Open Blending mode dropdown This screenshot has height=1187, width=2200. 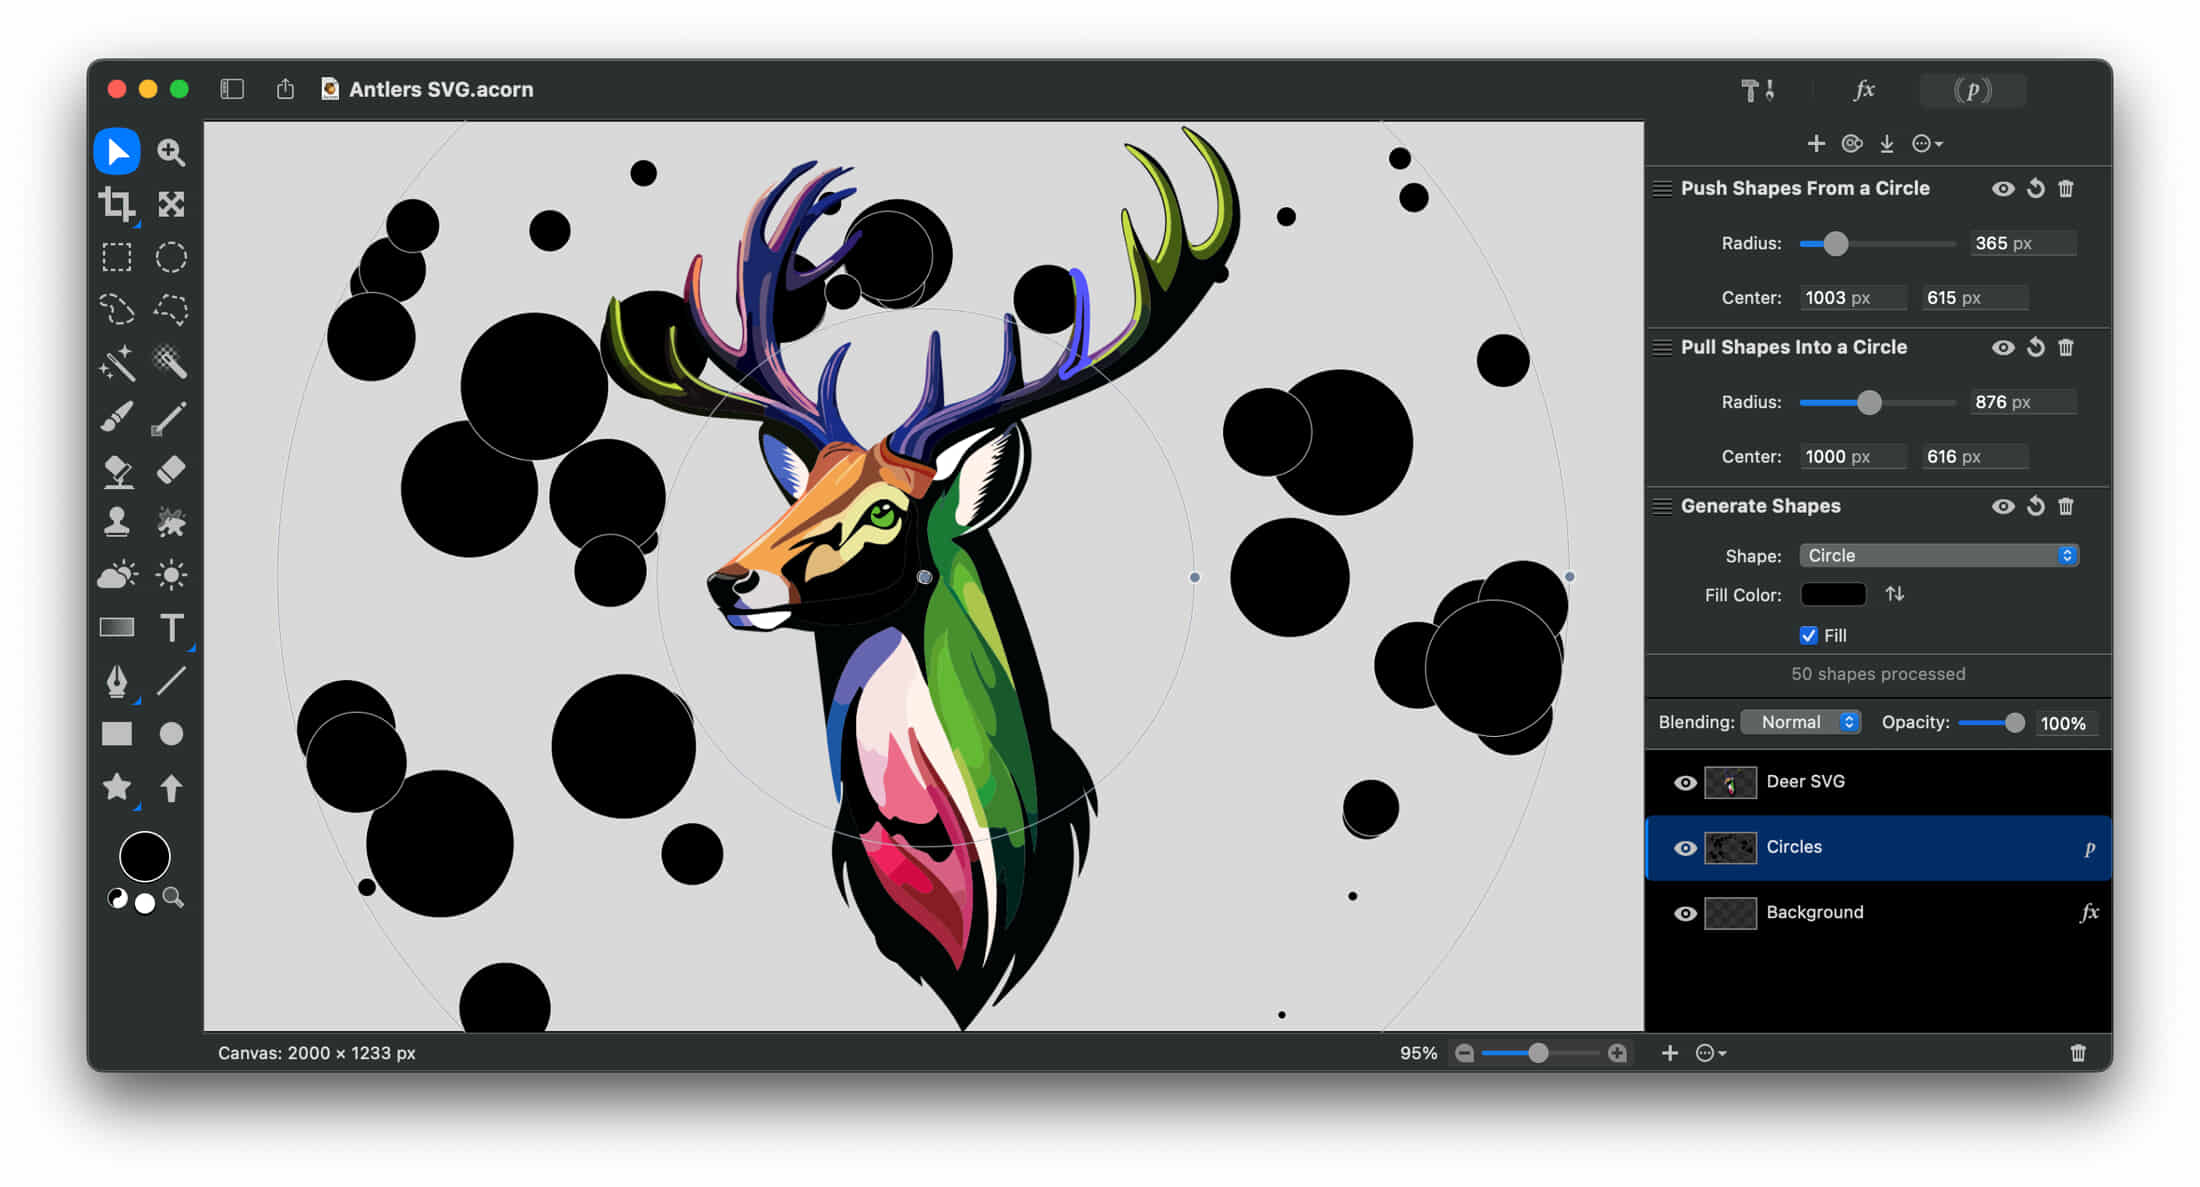pyautogui.click(x=1801, y=722)
